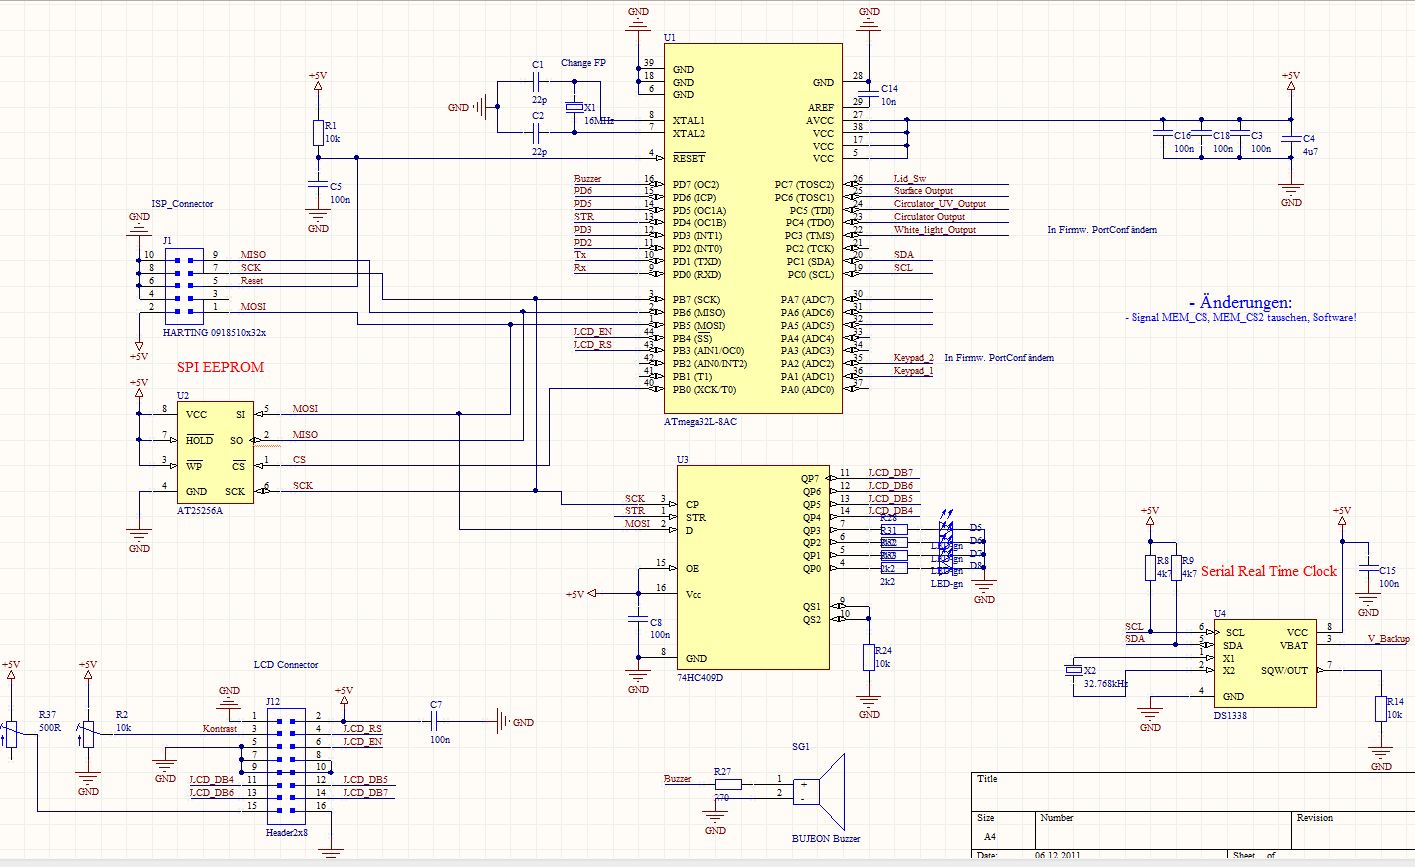Click the AT25256A SPI EEPROM symbol
Viewport: 1415px width, 867px height.
tap(213, 450)
